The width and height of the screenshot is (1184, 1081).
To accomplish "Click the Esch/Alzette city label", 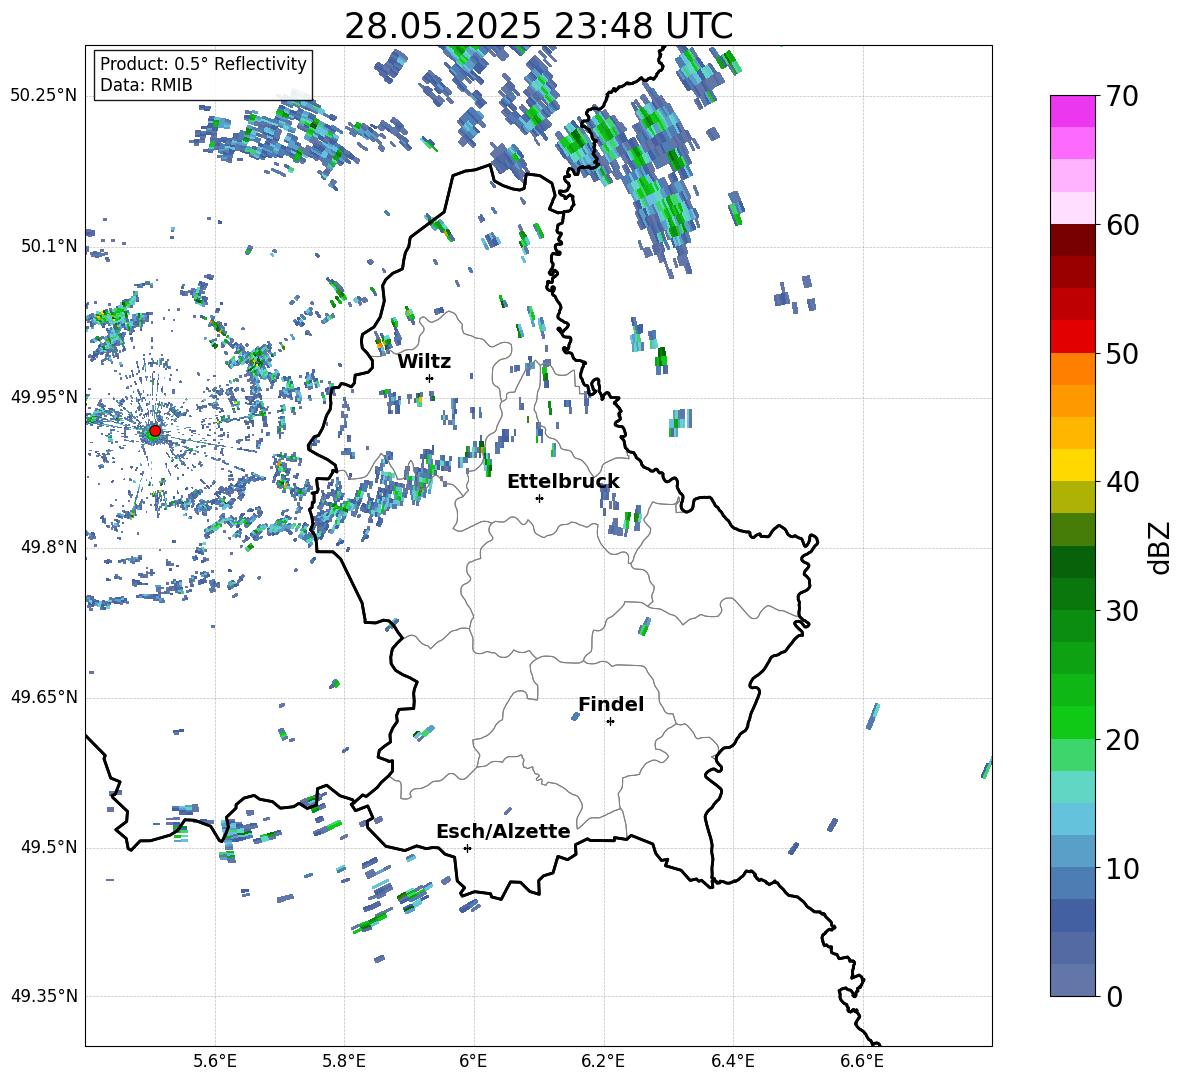I will point(503,831).
